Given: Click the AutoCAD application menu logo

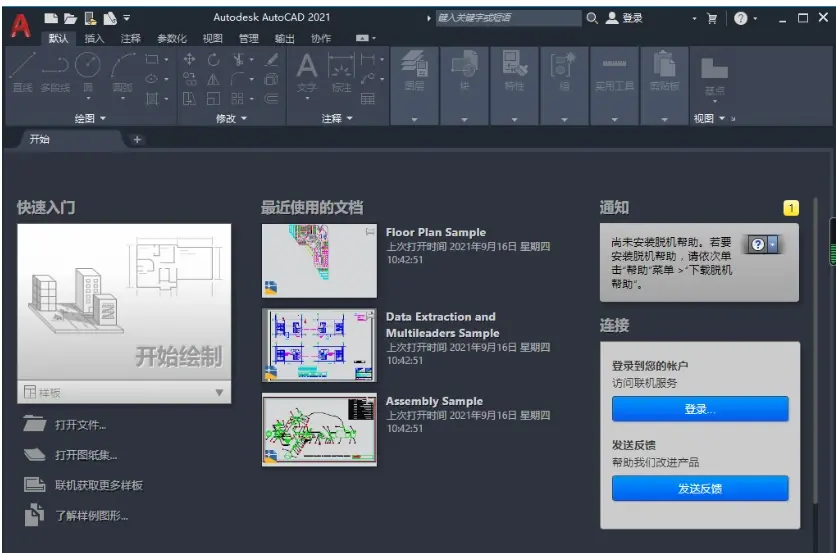Looking at the screenshot, I should point(20,26).
